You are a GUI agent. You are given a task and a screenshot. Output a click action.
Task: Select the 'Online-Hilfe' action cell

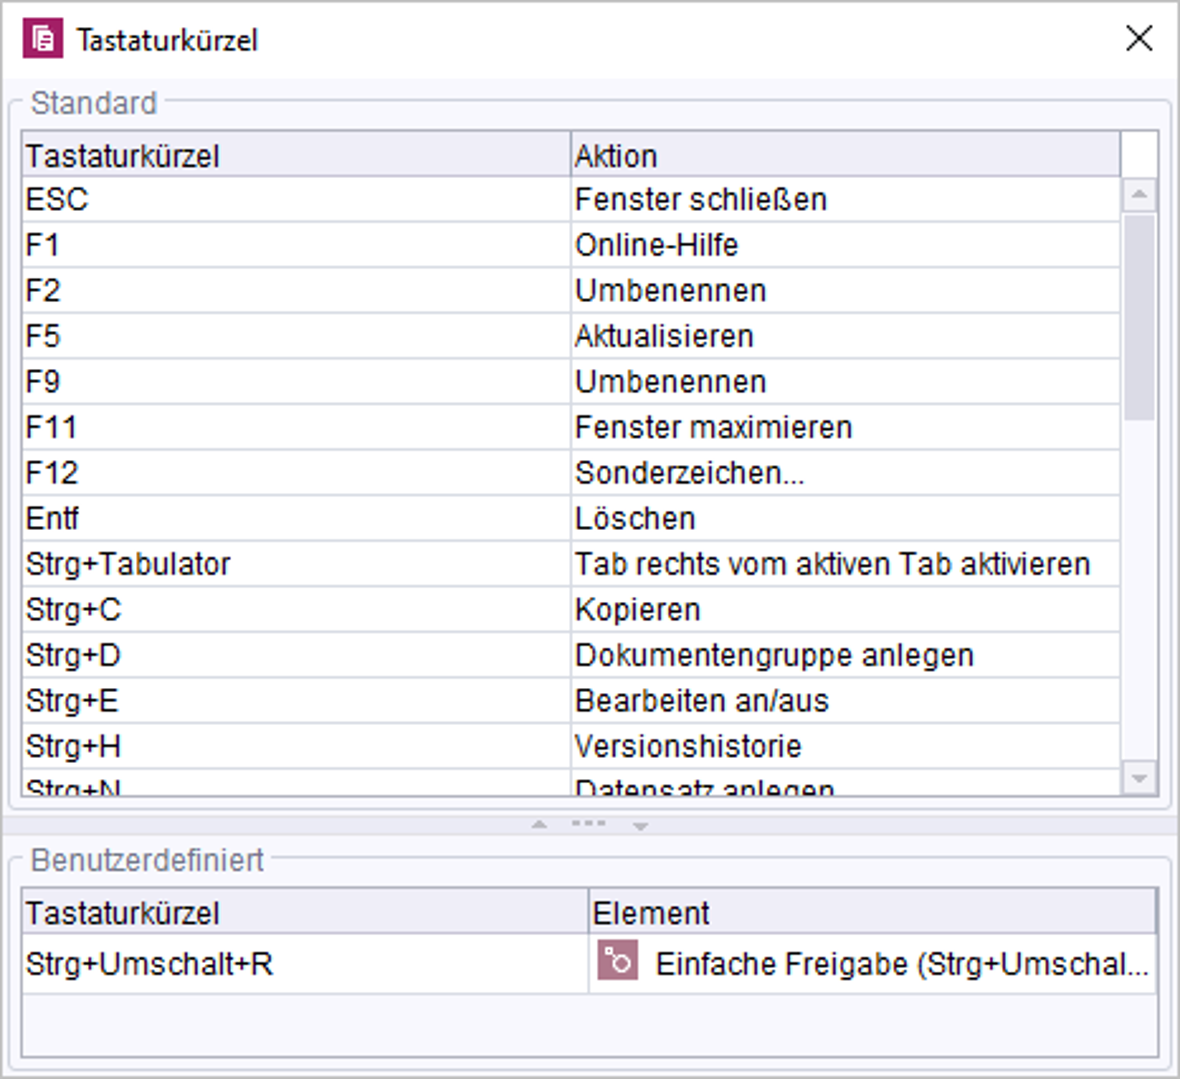click(x=846, y=245)
